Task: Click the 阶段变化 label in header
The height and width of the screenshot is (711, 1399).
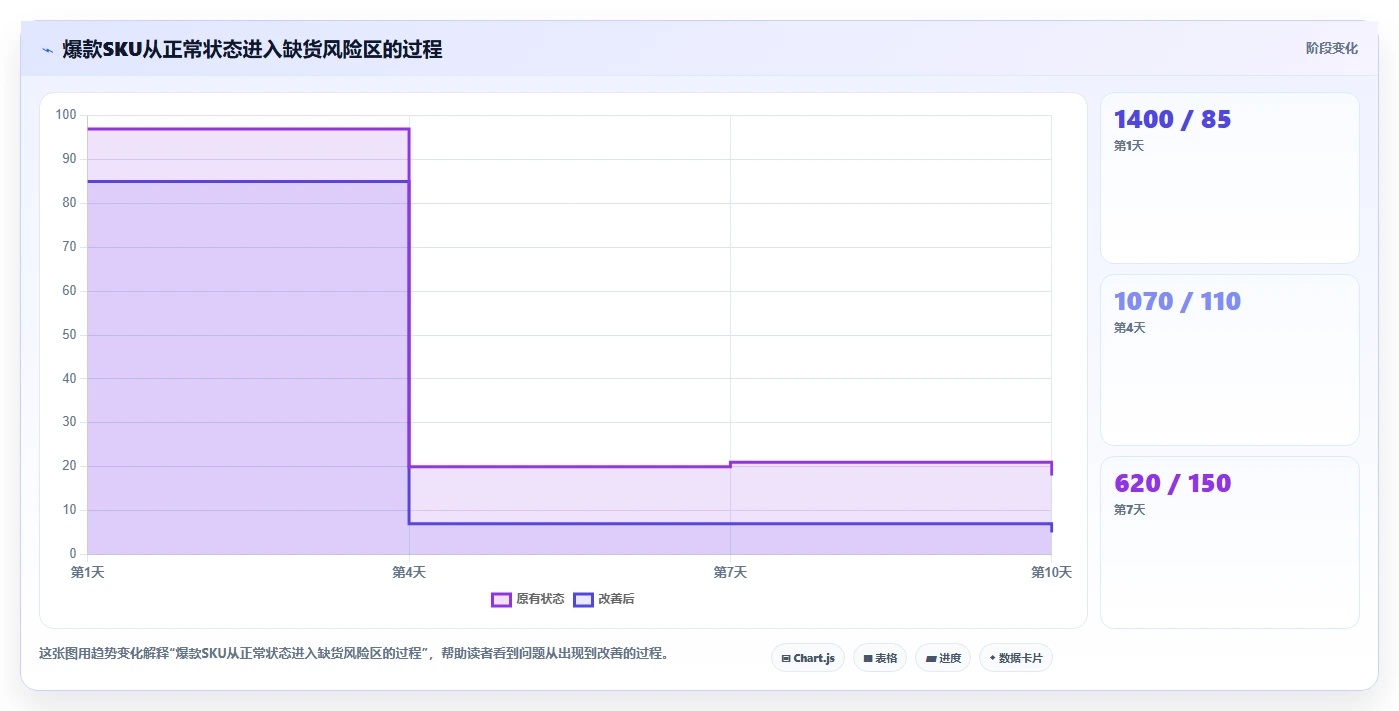Action: [1332, 48]
